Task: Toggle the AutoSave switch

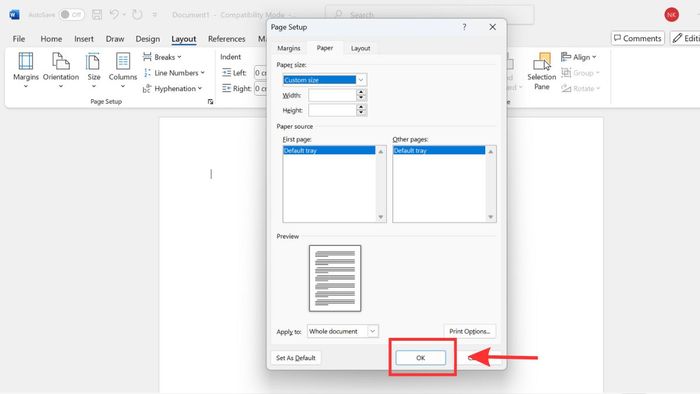Action: pyautogui.click(x=71, y=15)
